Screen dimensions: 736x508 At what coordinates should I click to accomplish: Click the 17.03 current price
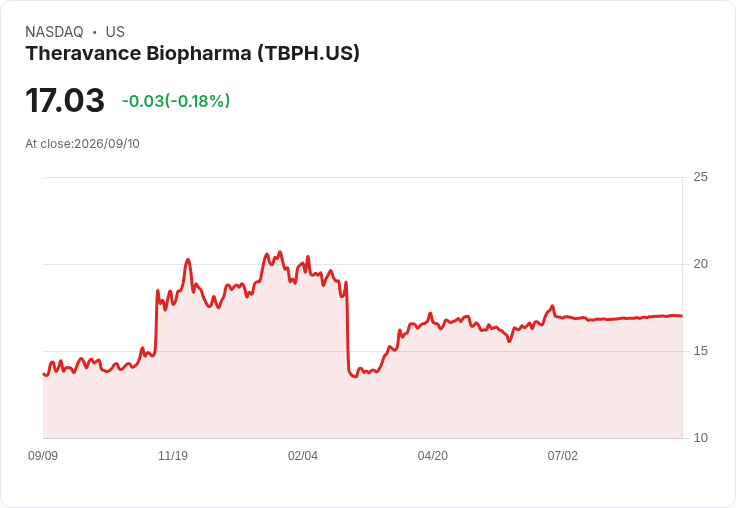tap(65, 100)
